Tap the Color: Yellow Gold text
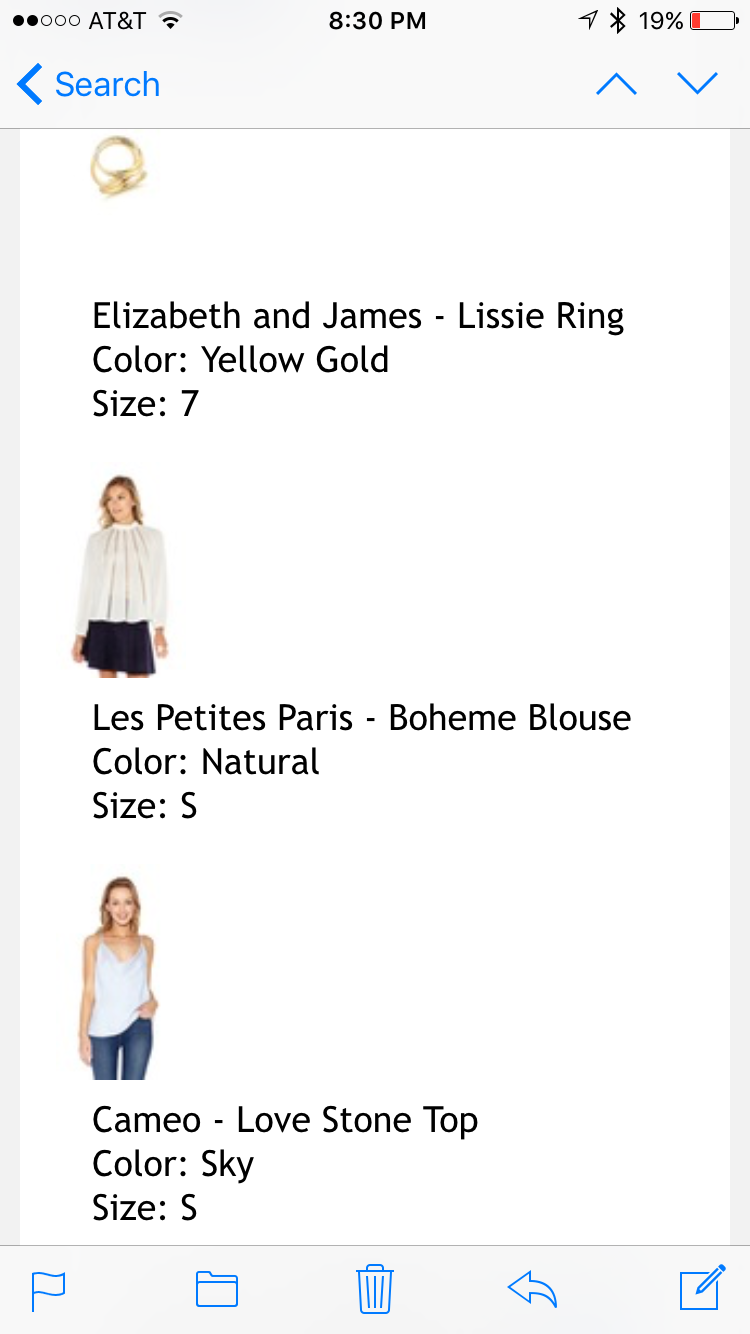 pyautogui.click(x=240, y=360)
